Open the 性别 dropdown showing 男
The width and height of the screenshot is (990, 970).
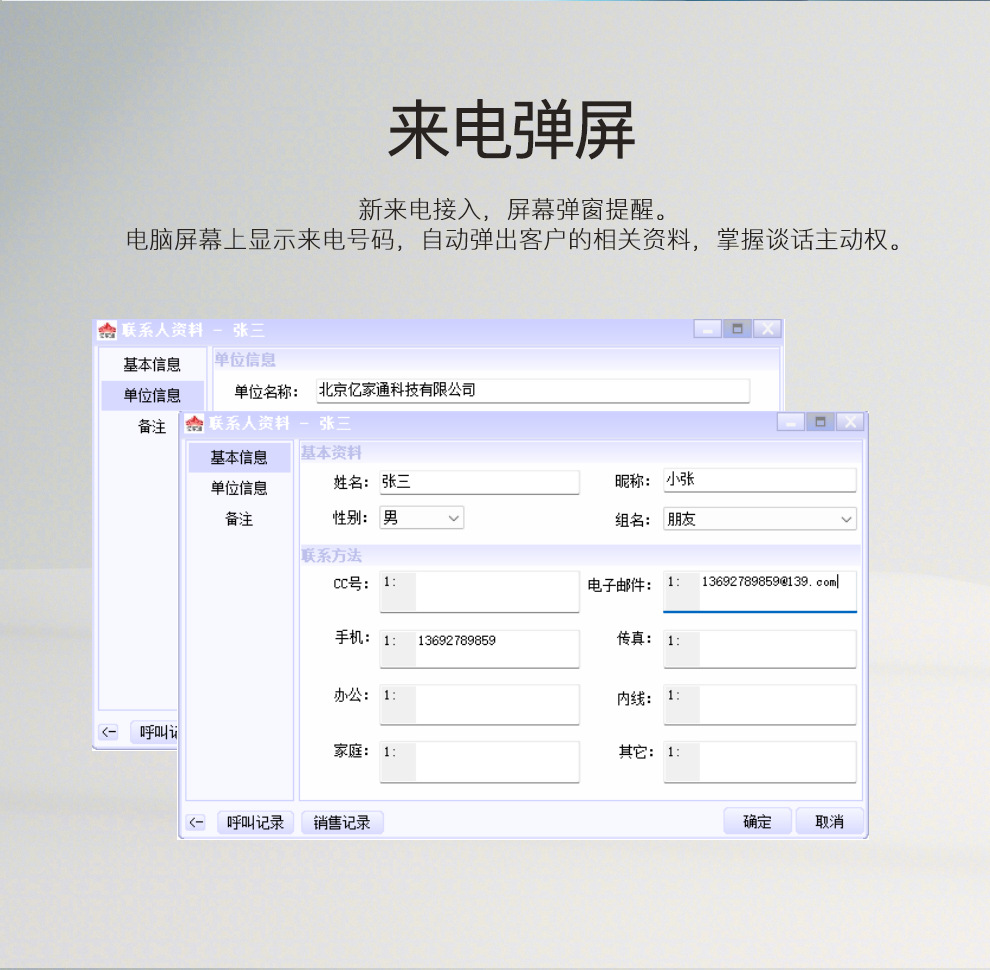(x=422, y=518)
